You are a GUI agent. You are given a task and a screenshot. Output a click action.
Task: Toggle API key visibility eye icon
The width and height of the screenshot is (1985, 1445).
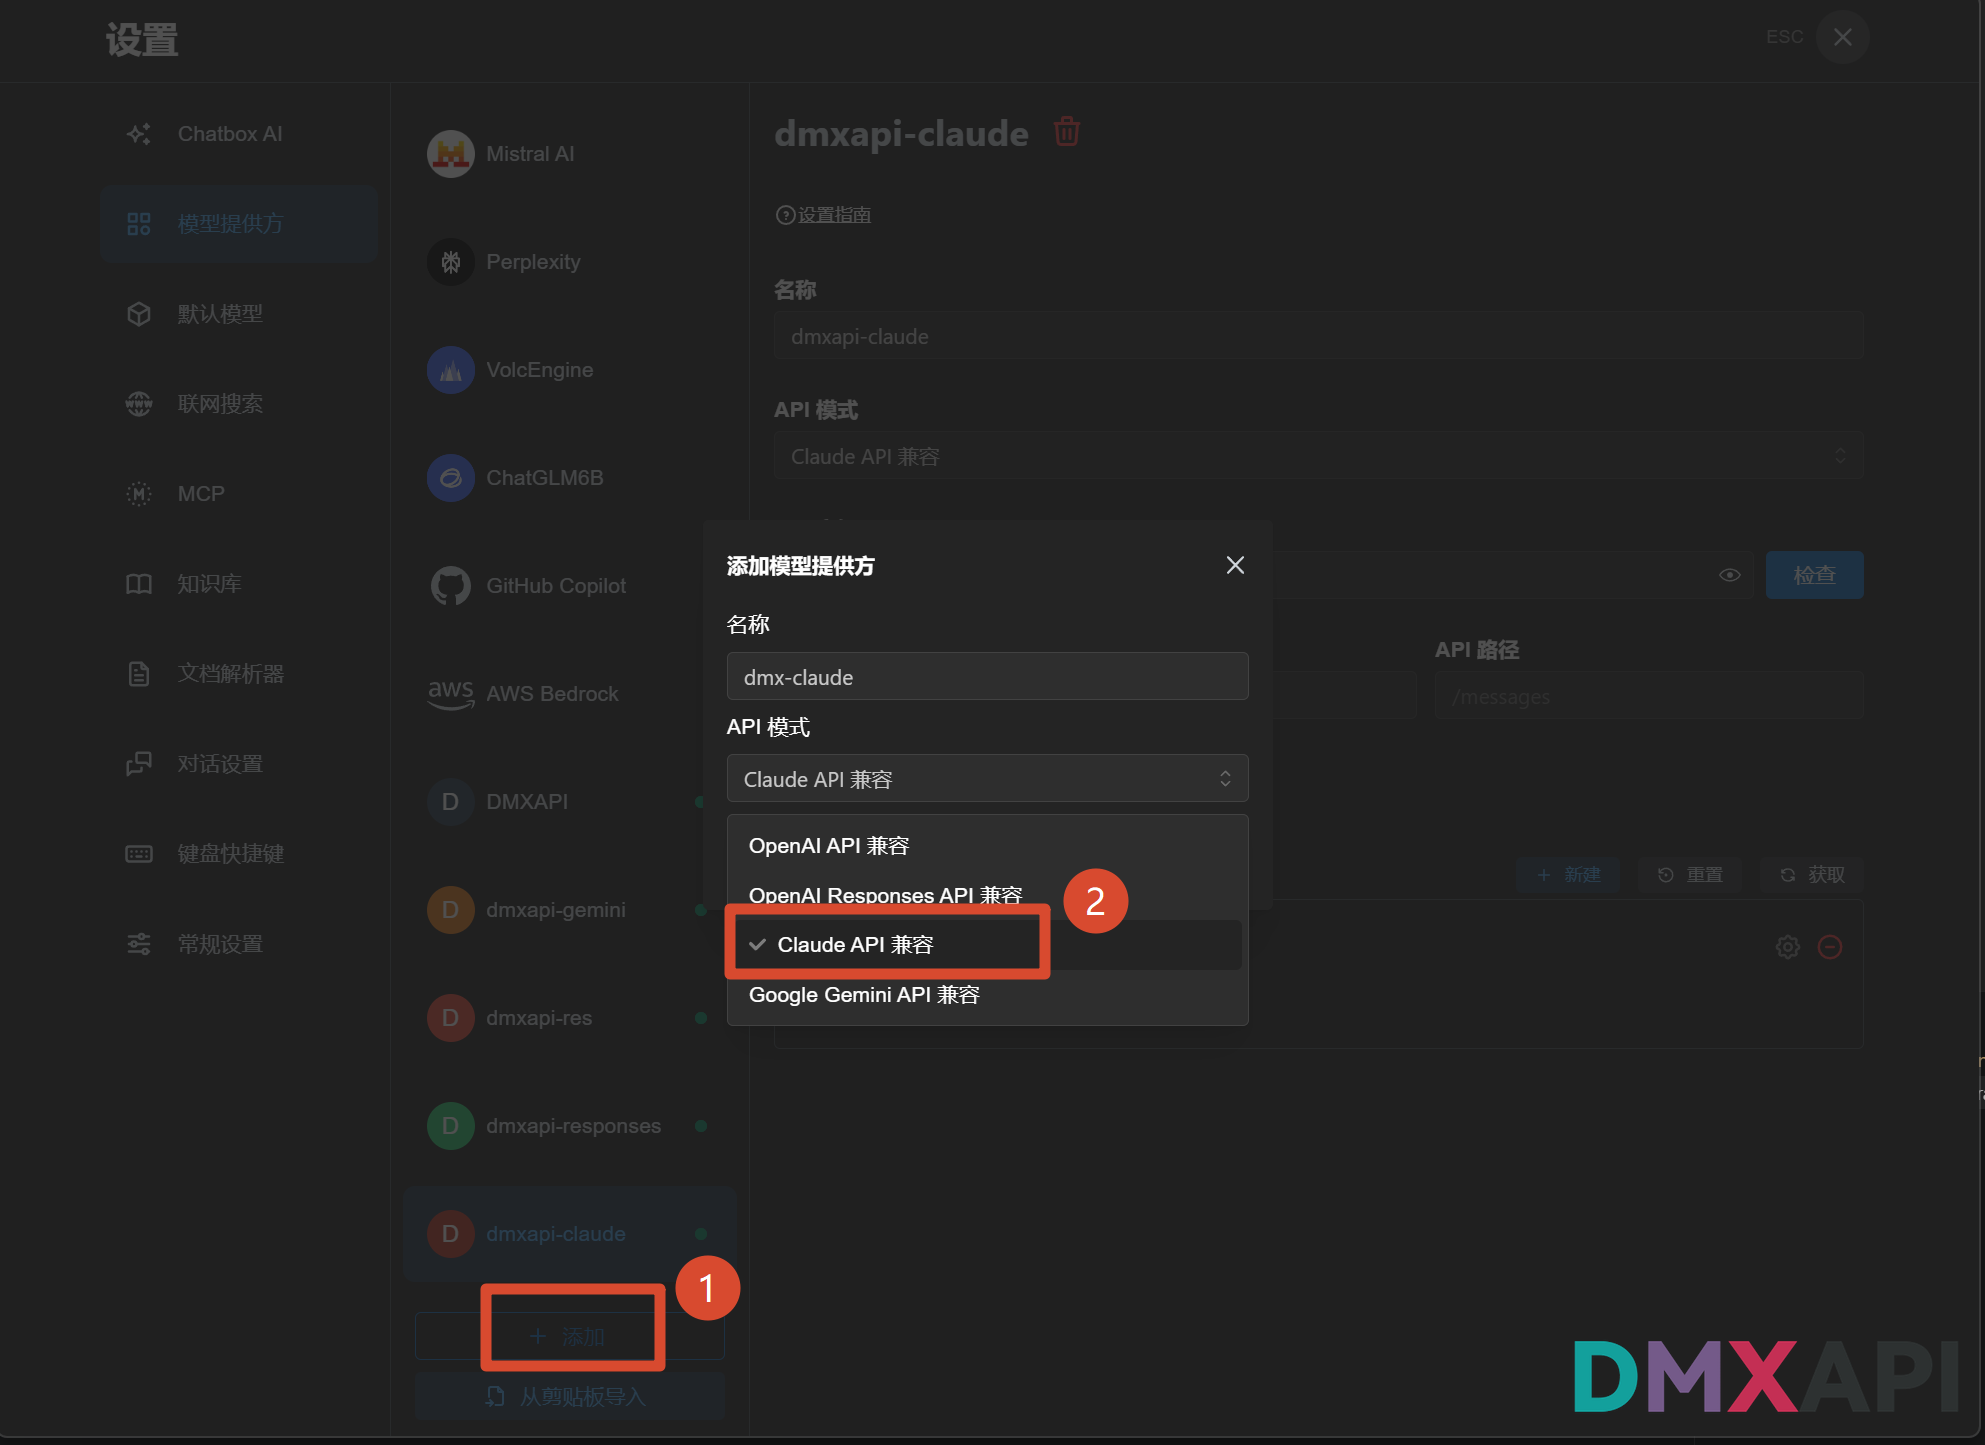pyautogui.click(x=1730, y=575)
